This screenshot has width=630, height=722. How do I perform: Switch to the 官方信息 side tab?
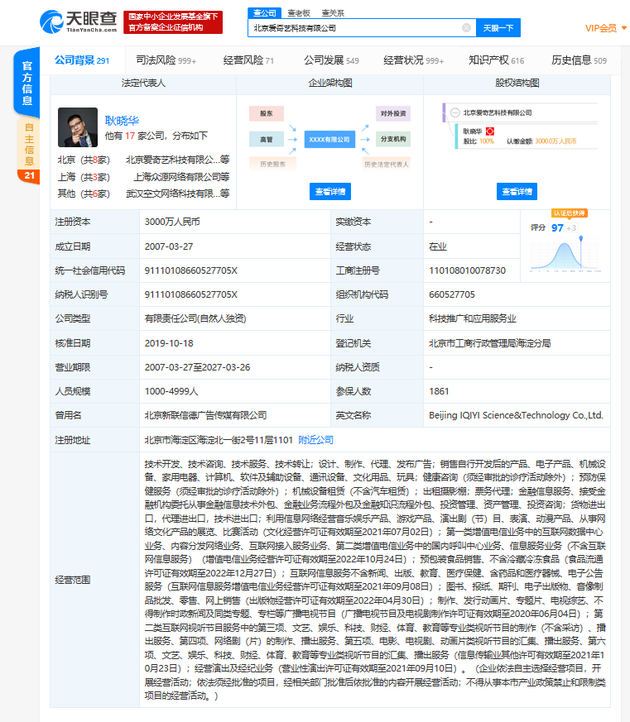[x=27, y=82]
